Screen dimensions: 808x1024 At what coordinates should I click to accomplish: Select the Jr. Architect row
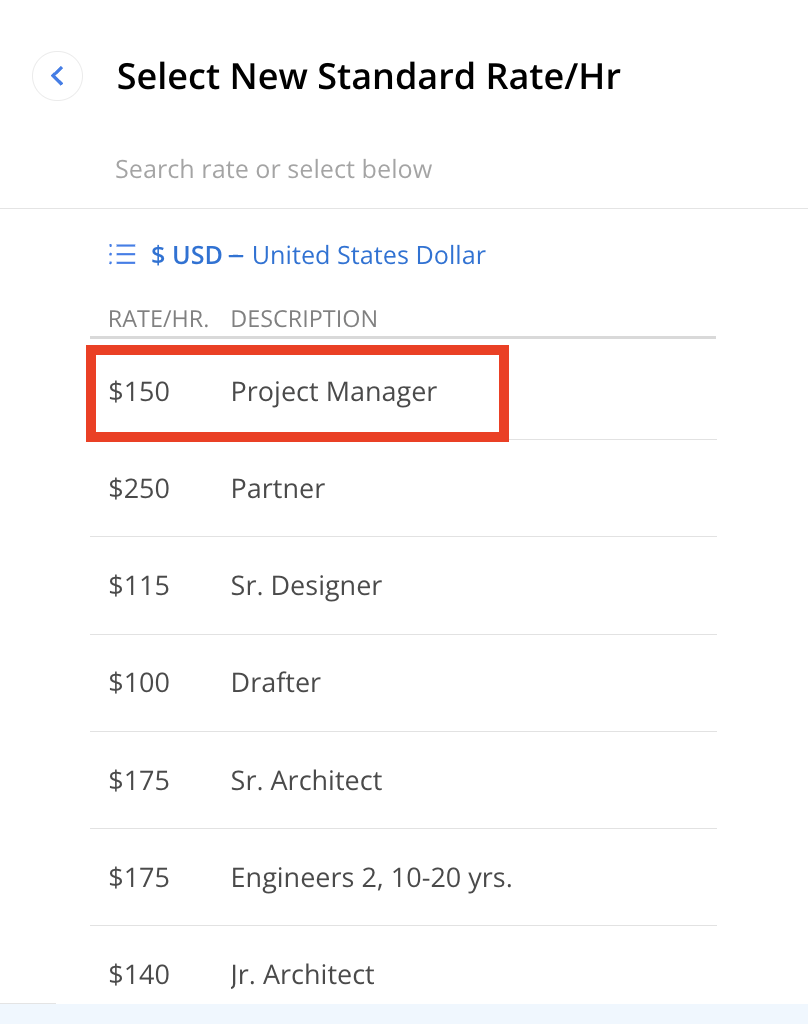(x=302, y=974)
